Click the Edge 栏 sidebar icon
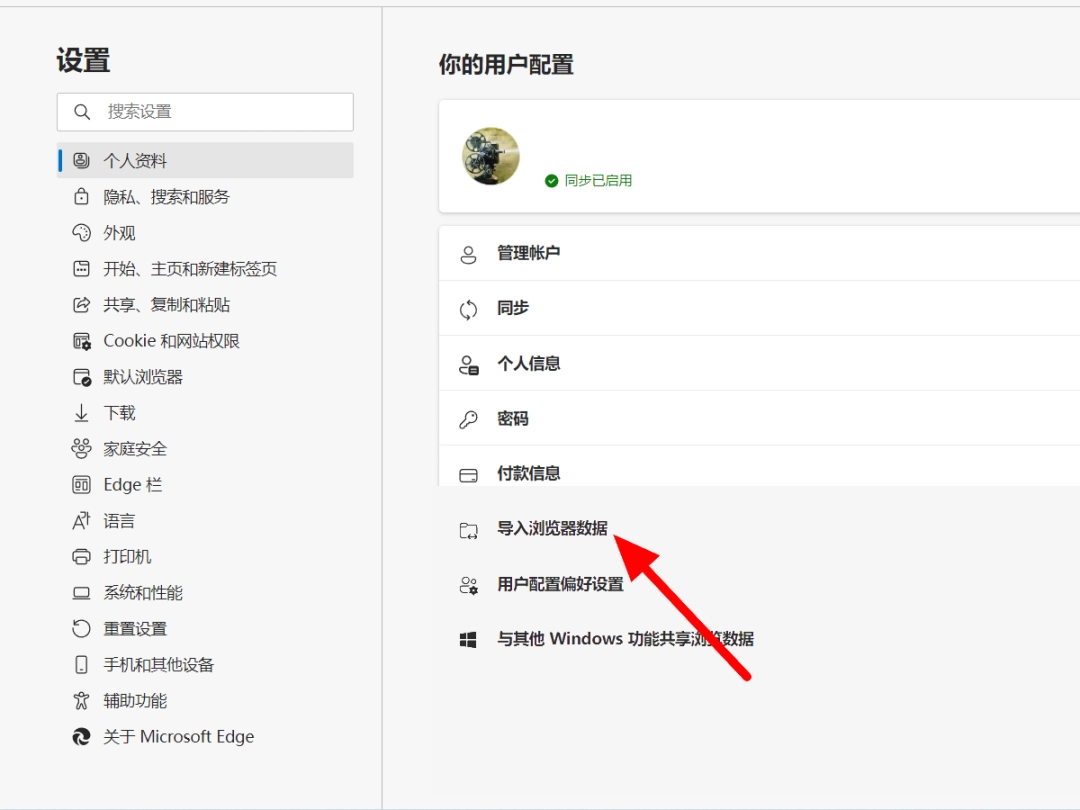Viewport: 1080px width, 810px height. (x=81, y=485)
